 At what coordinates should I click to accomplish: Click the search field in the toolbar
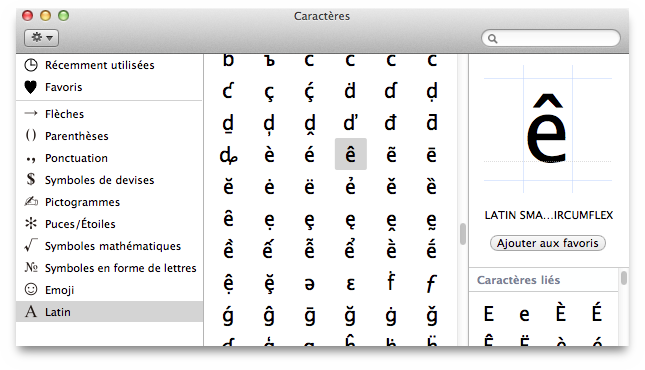(551, 38)
